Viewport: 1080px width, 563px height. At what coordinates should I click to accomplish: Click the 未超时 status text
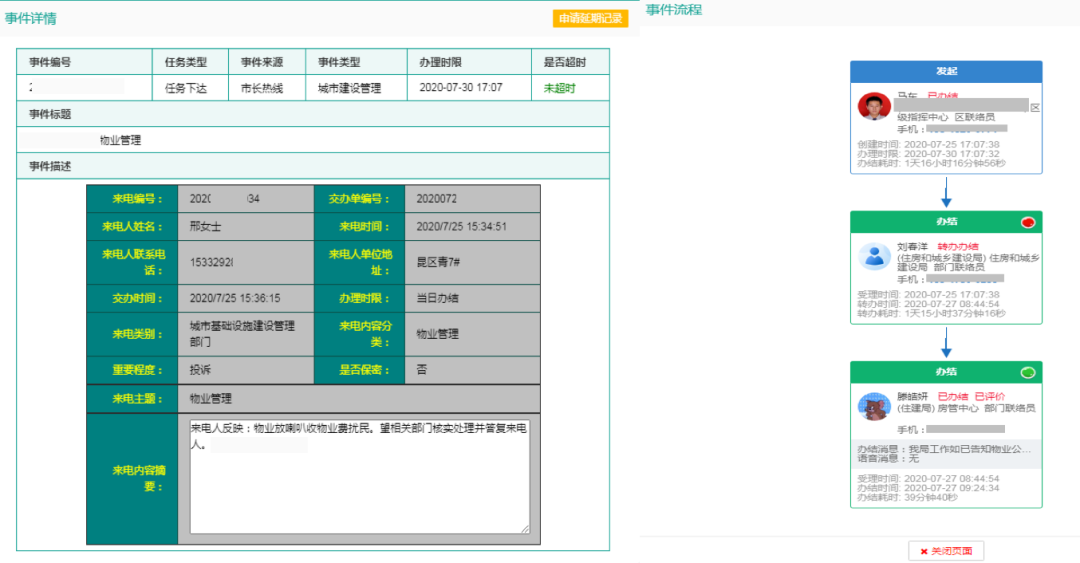pyautogui.click(x=559, y=88)
